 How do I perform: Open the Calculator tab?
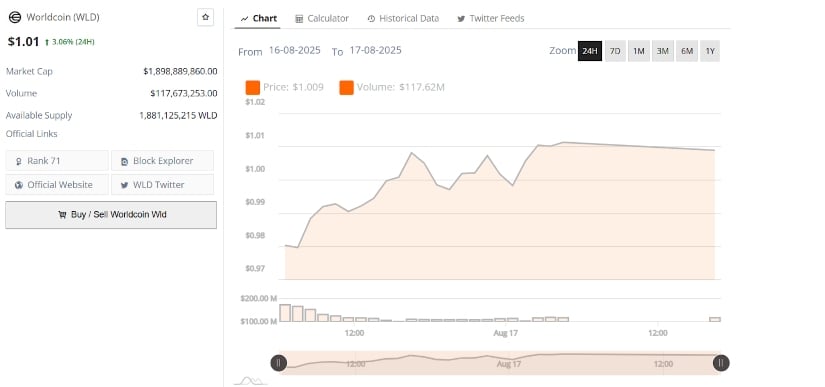tap(322, 18)
